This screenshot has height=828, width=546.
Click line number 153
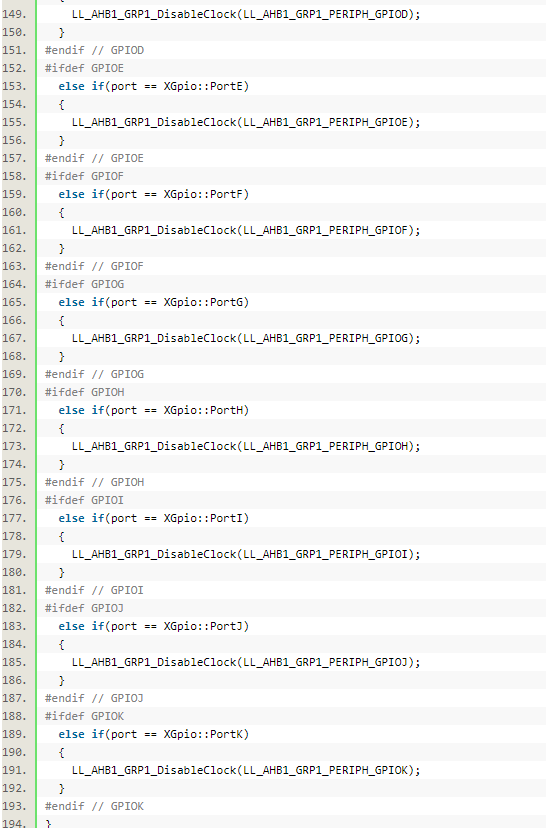click(x=14, y=86)
